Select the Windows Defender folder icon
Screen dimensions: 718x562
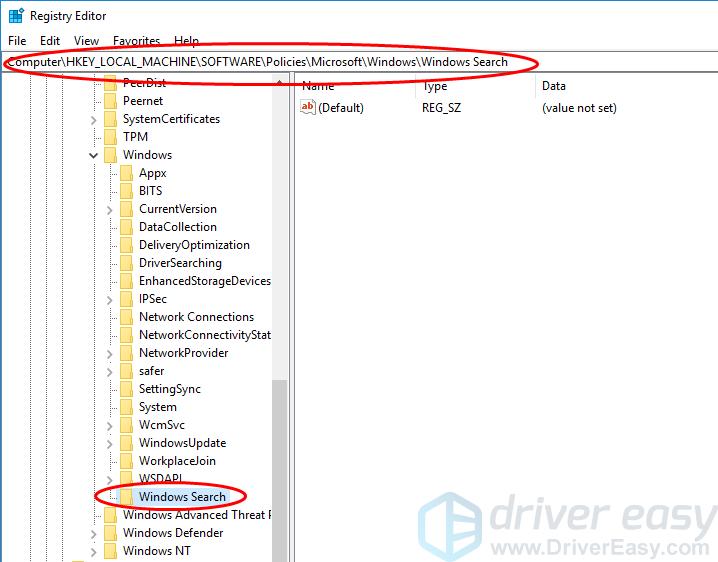pos(110,533)
